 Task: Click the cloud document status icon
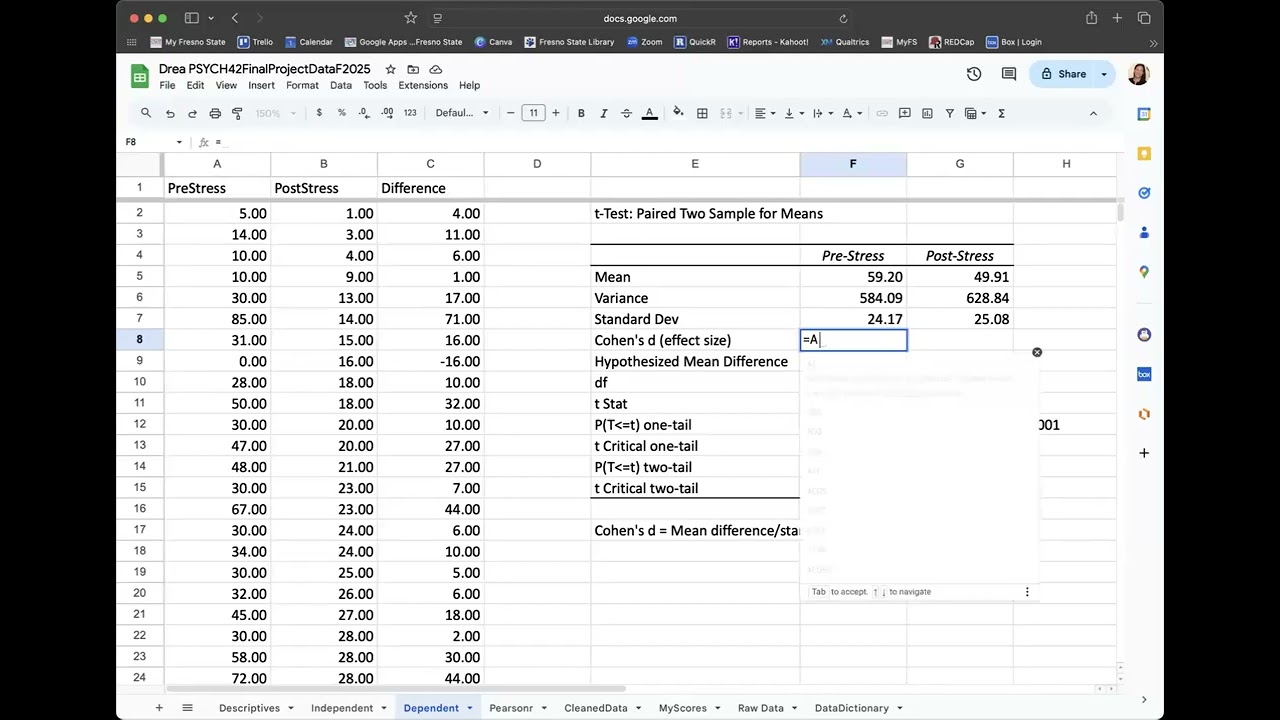(436, 69)
